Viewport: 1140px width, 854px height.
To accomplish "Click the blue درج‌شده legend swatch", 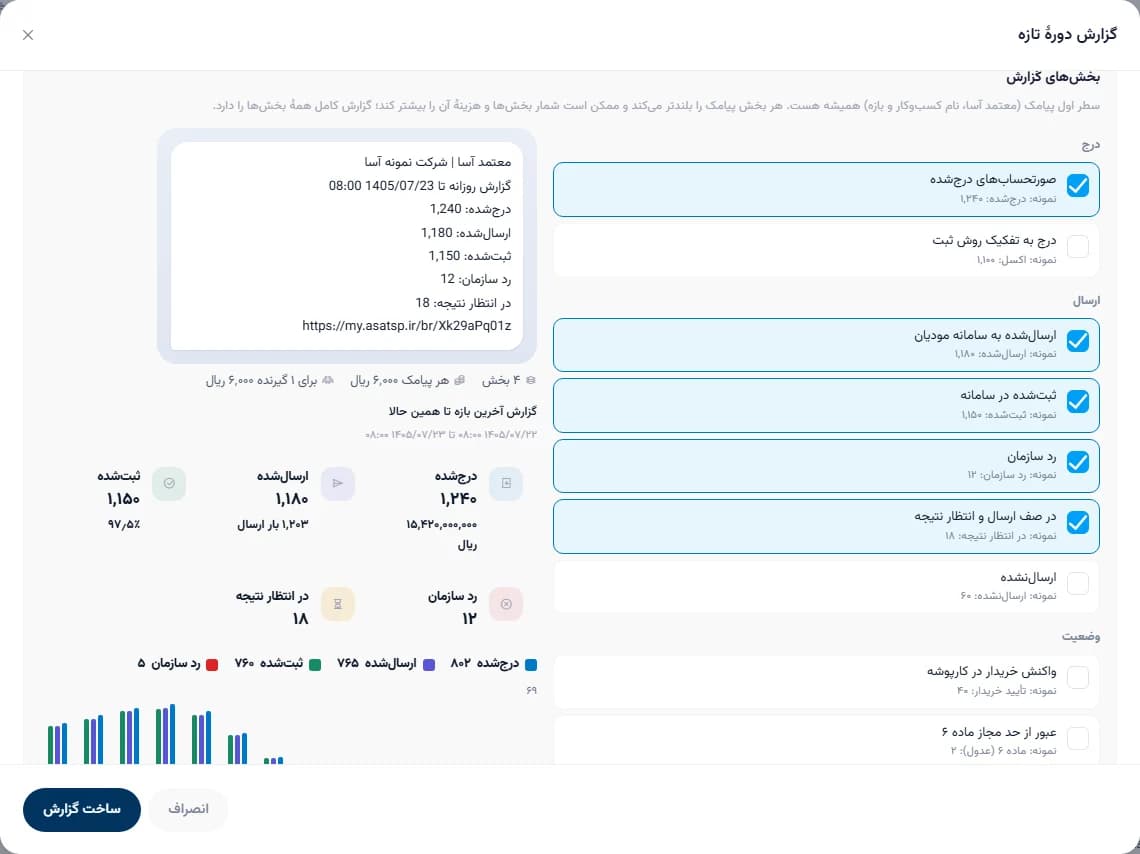I will tap(531, 665).
